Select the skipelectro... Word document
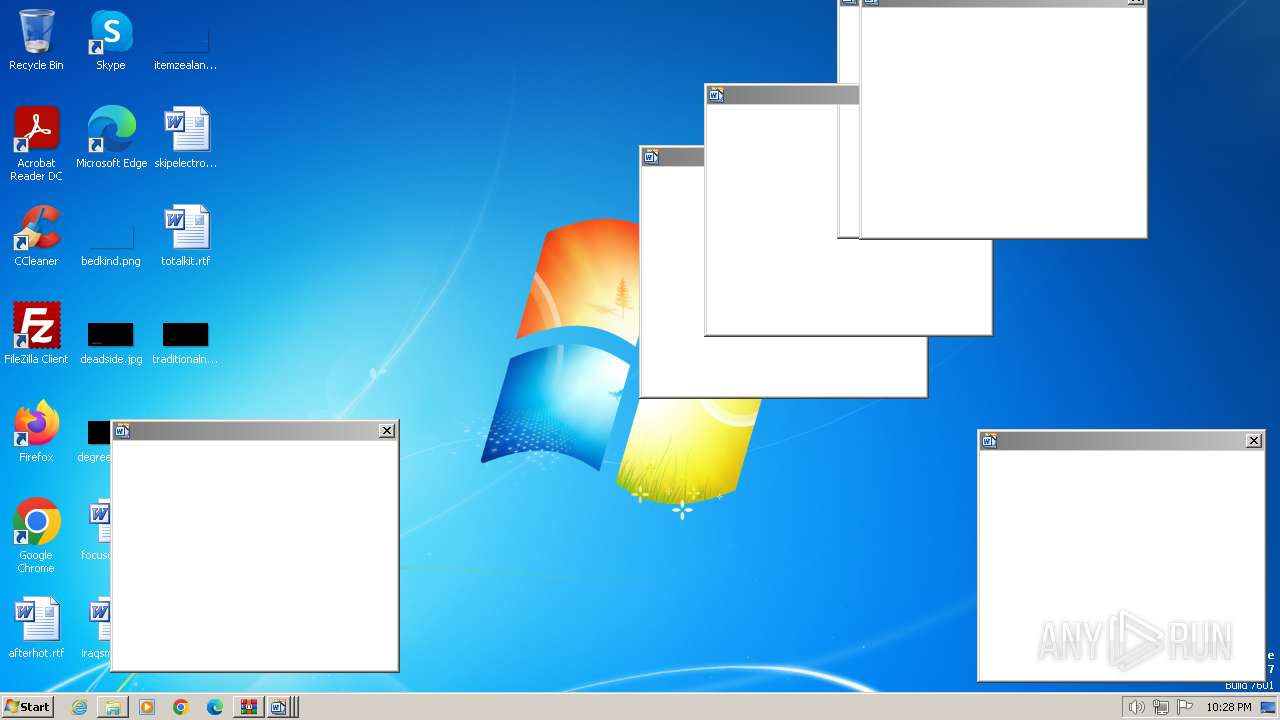Image resolution: width=1280 pixels, height=720 pixels. coord(186,138)
